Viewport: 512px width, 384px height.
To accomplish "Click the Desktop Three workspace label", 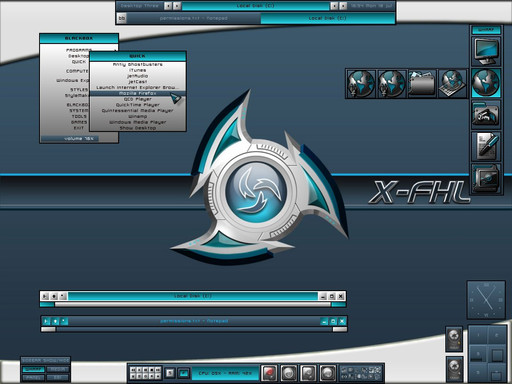I will [x=140, y=6].
